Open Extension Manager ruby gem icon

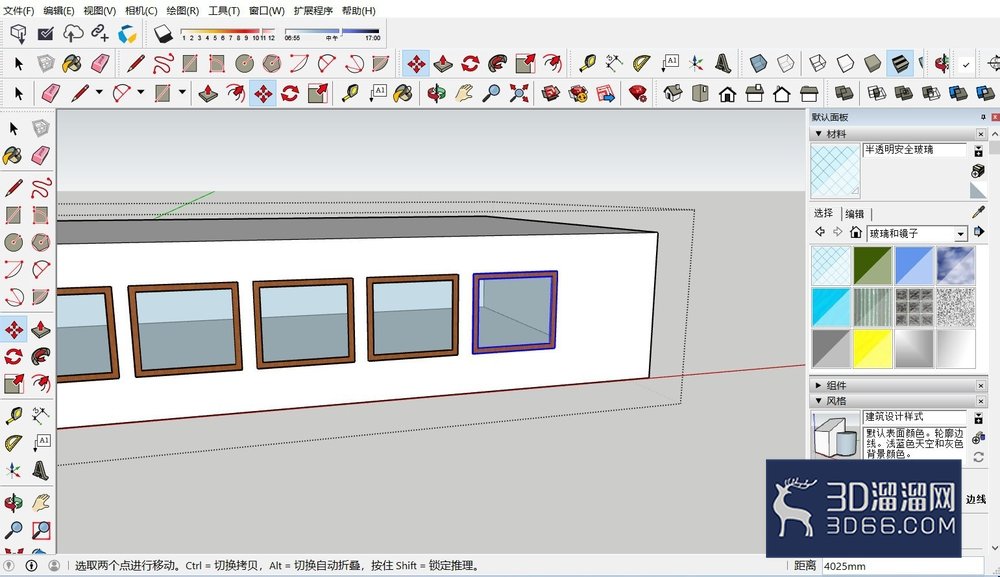(x=638, y=94)
